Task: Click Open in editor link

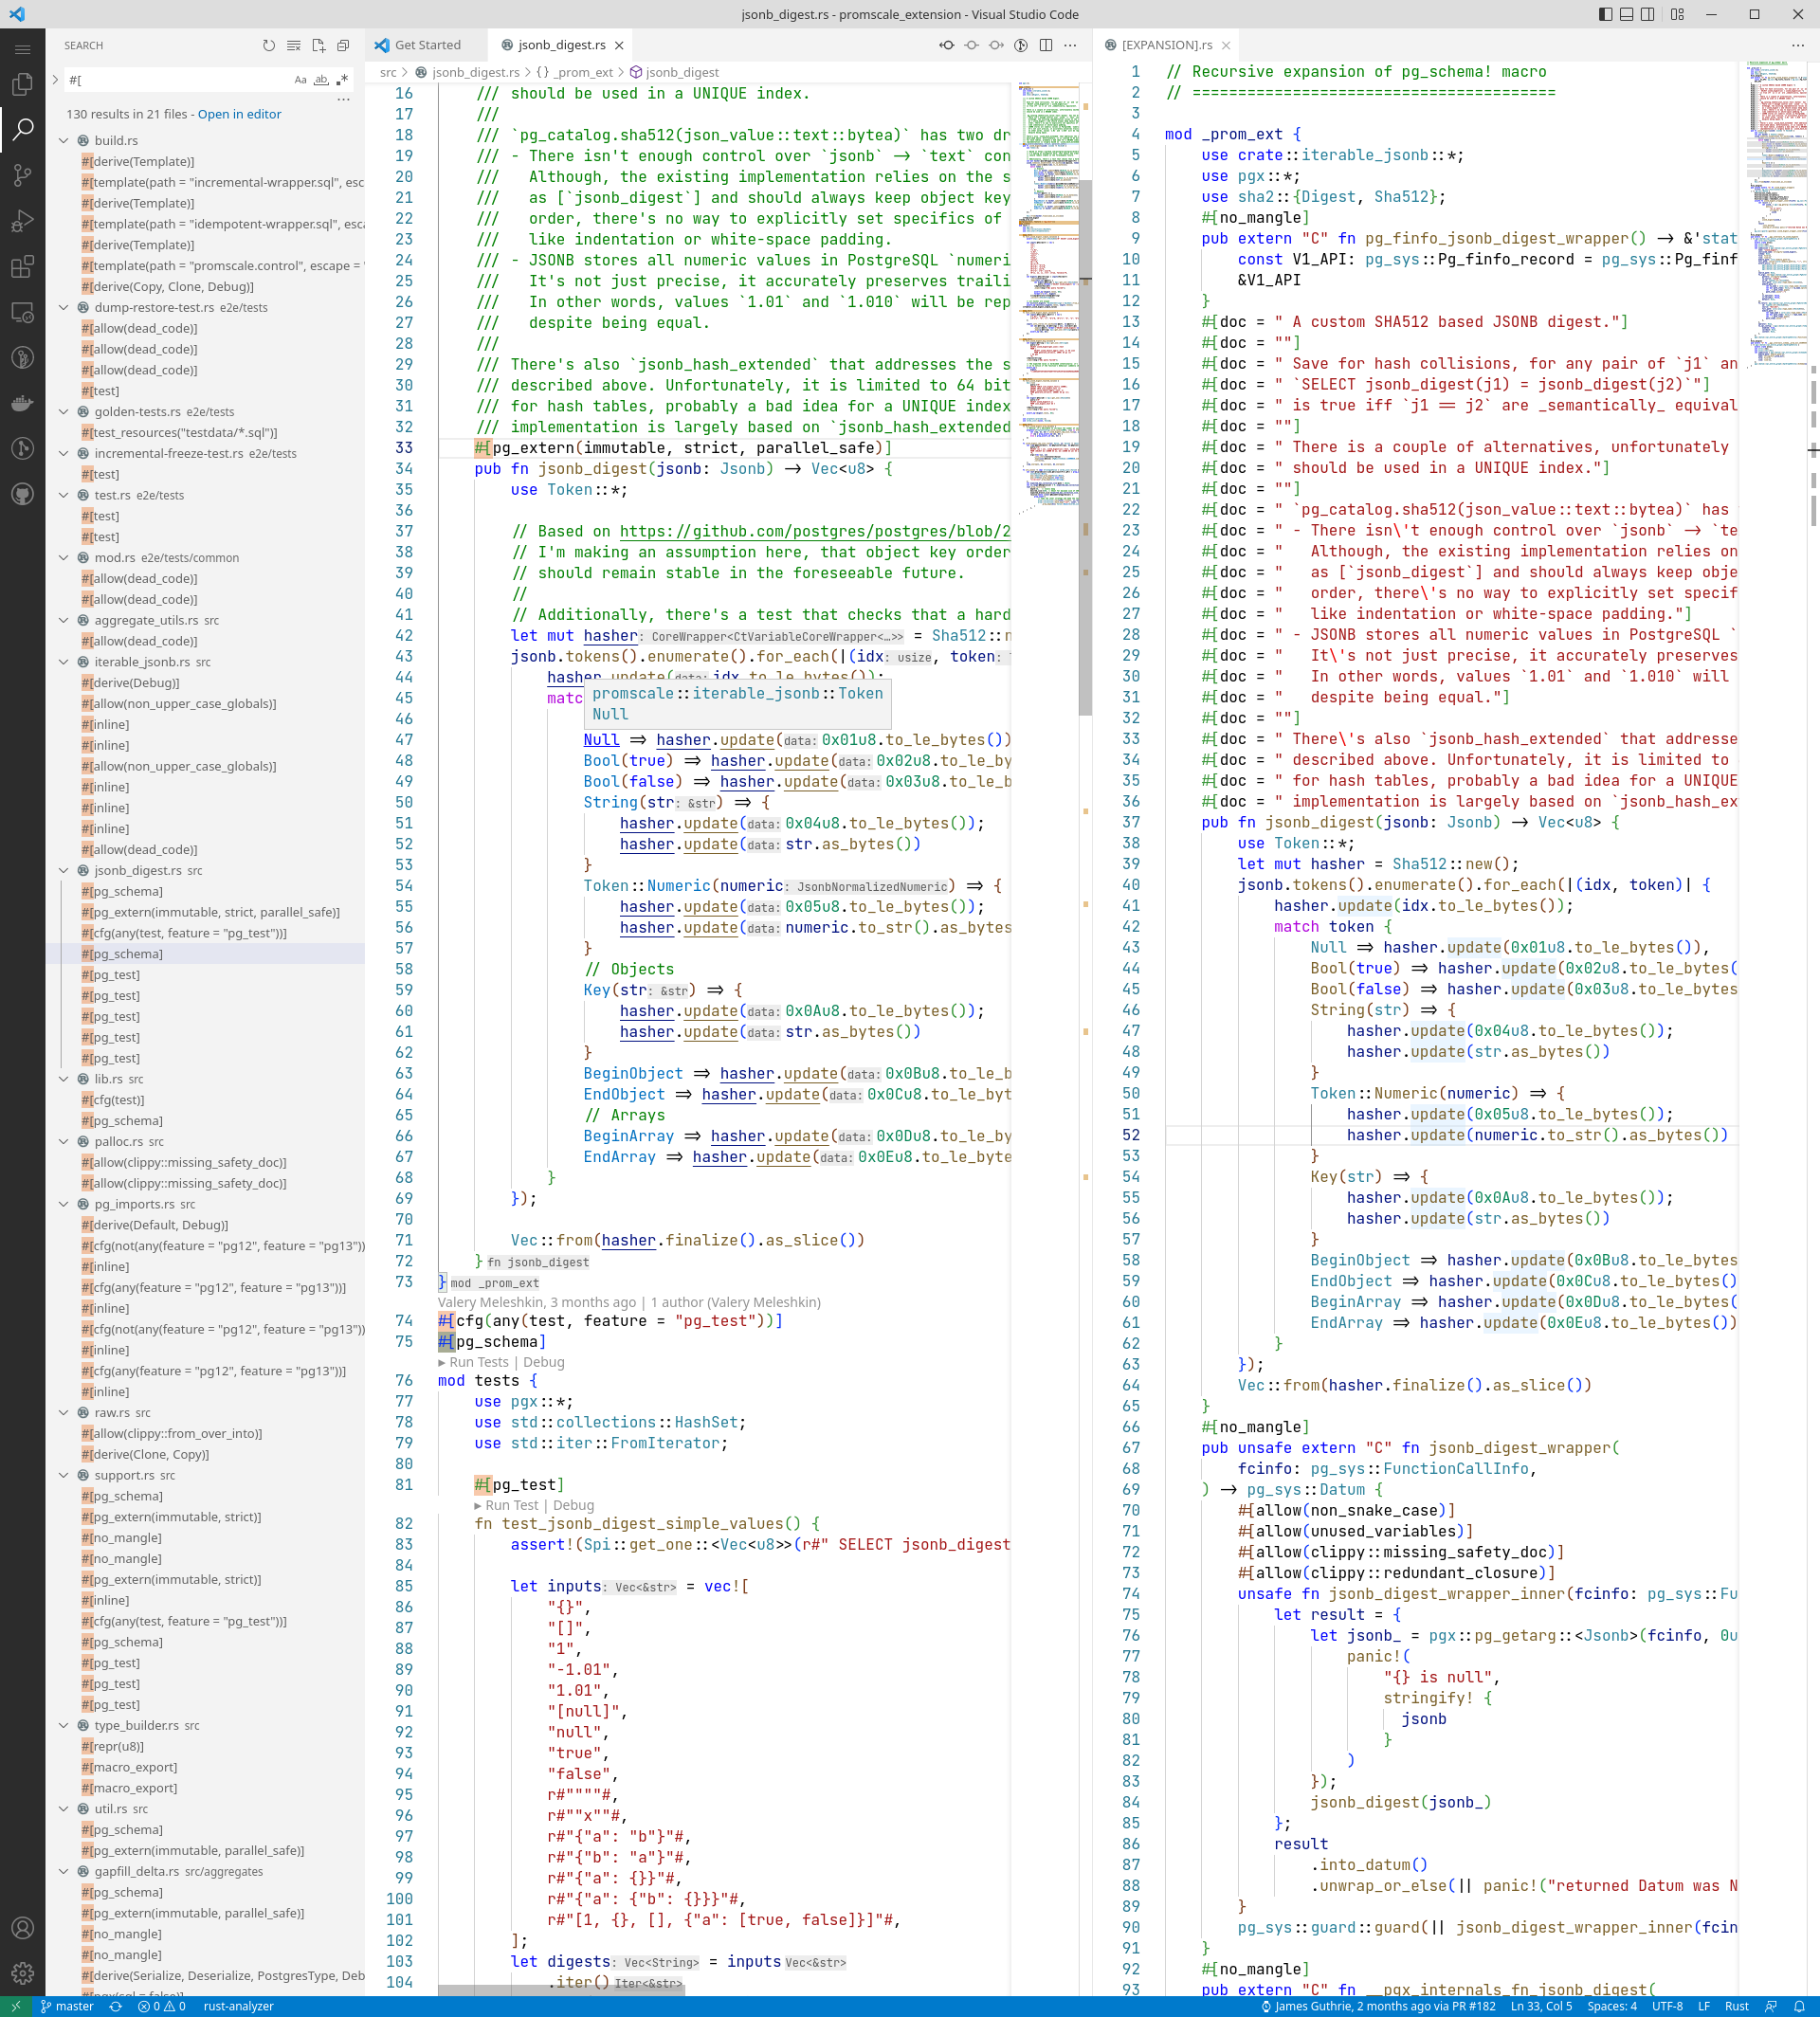Action: 239,114
